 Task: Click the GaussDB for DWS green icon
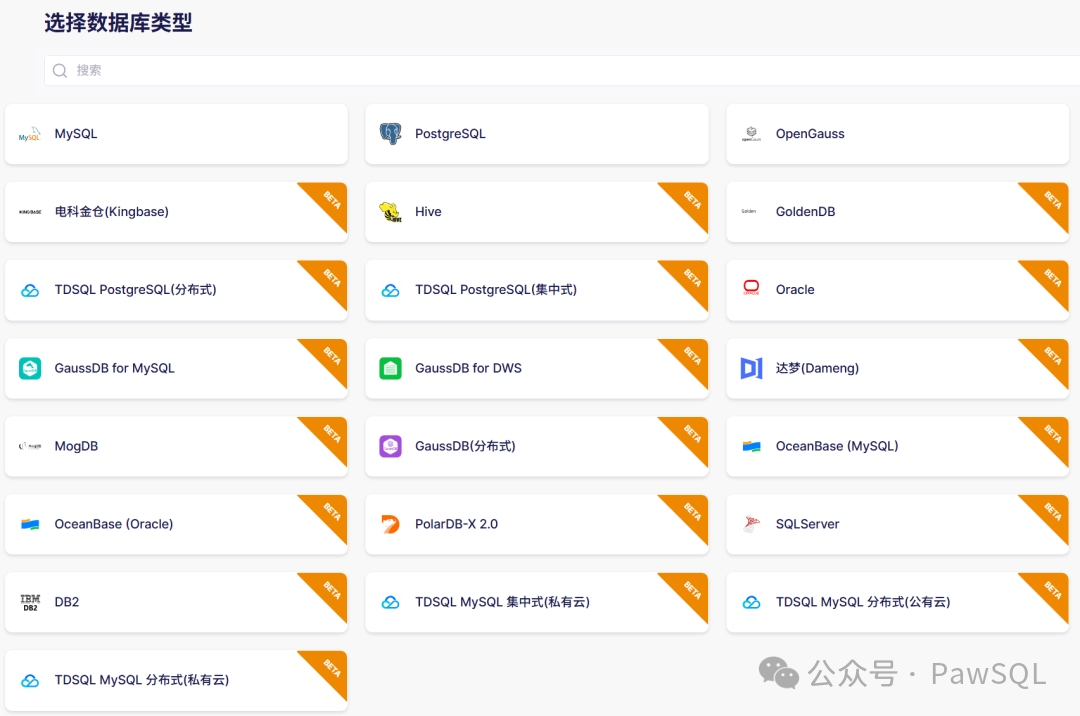tap(391, 368)
